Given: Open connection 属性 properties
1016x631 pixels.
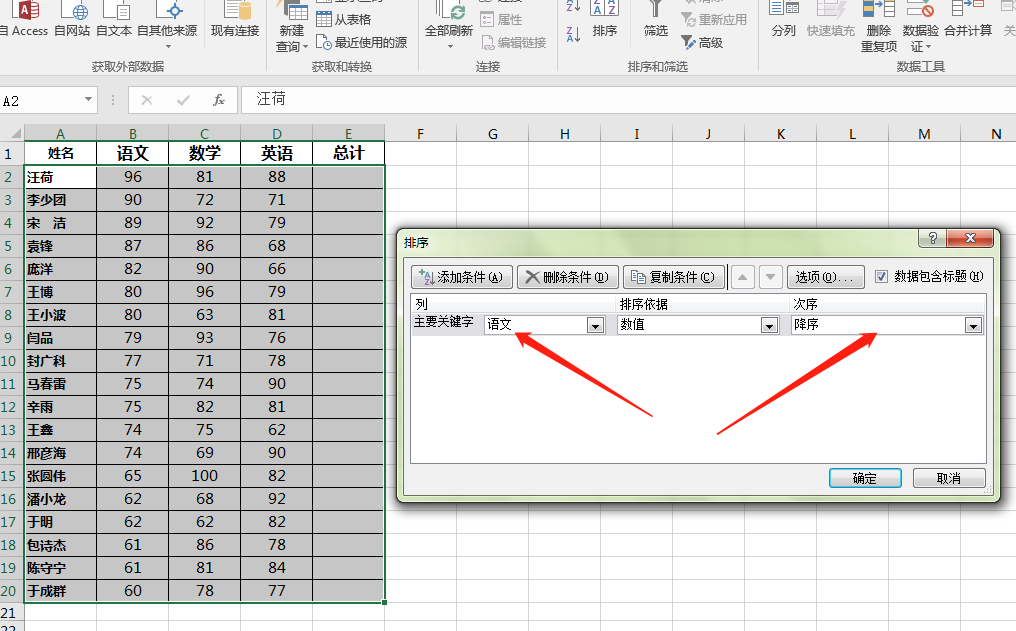Looking at the screenshot, I should (x=501, y=19).
